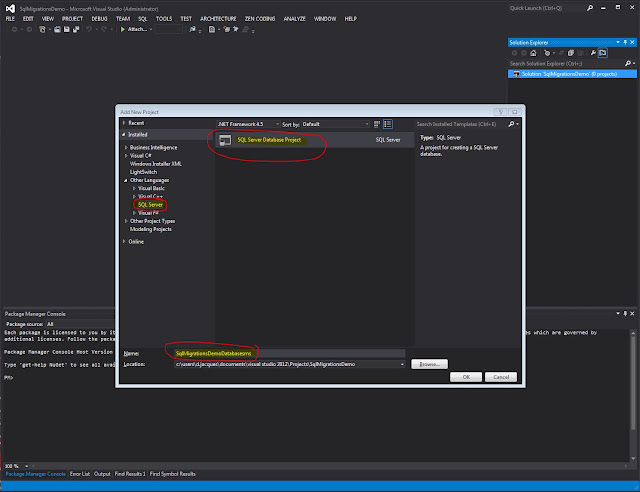Pin the Solution Explorer panel
The image size is (640, 492).
pos(625,42)
